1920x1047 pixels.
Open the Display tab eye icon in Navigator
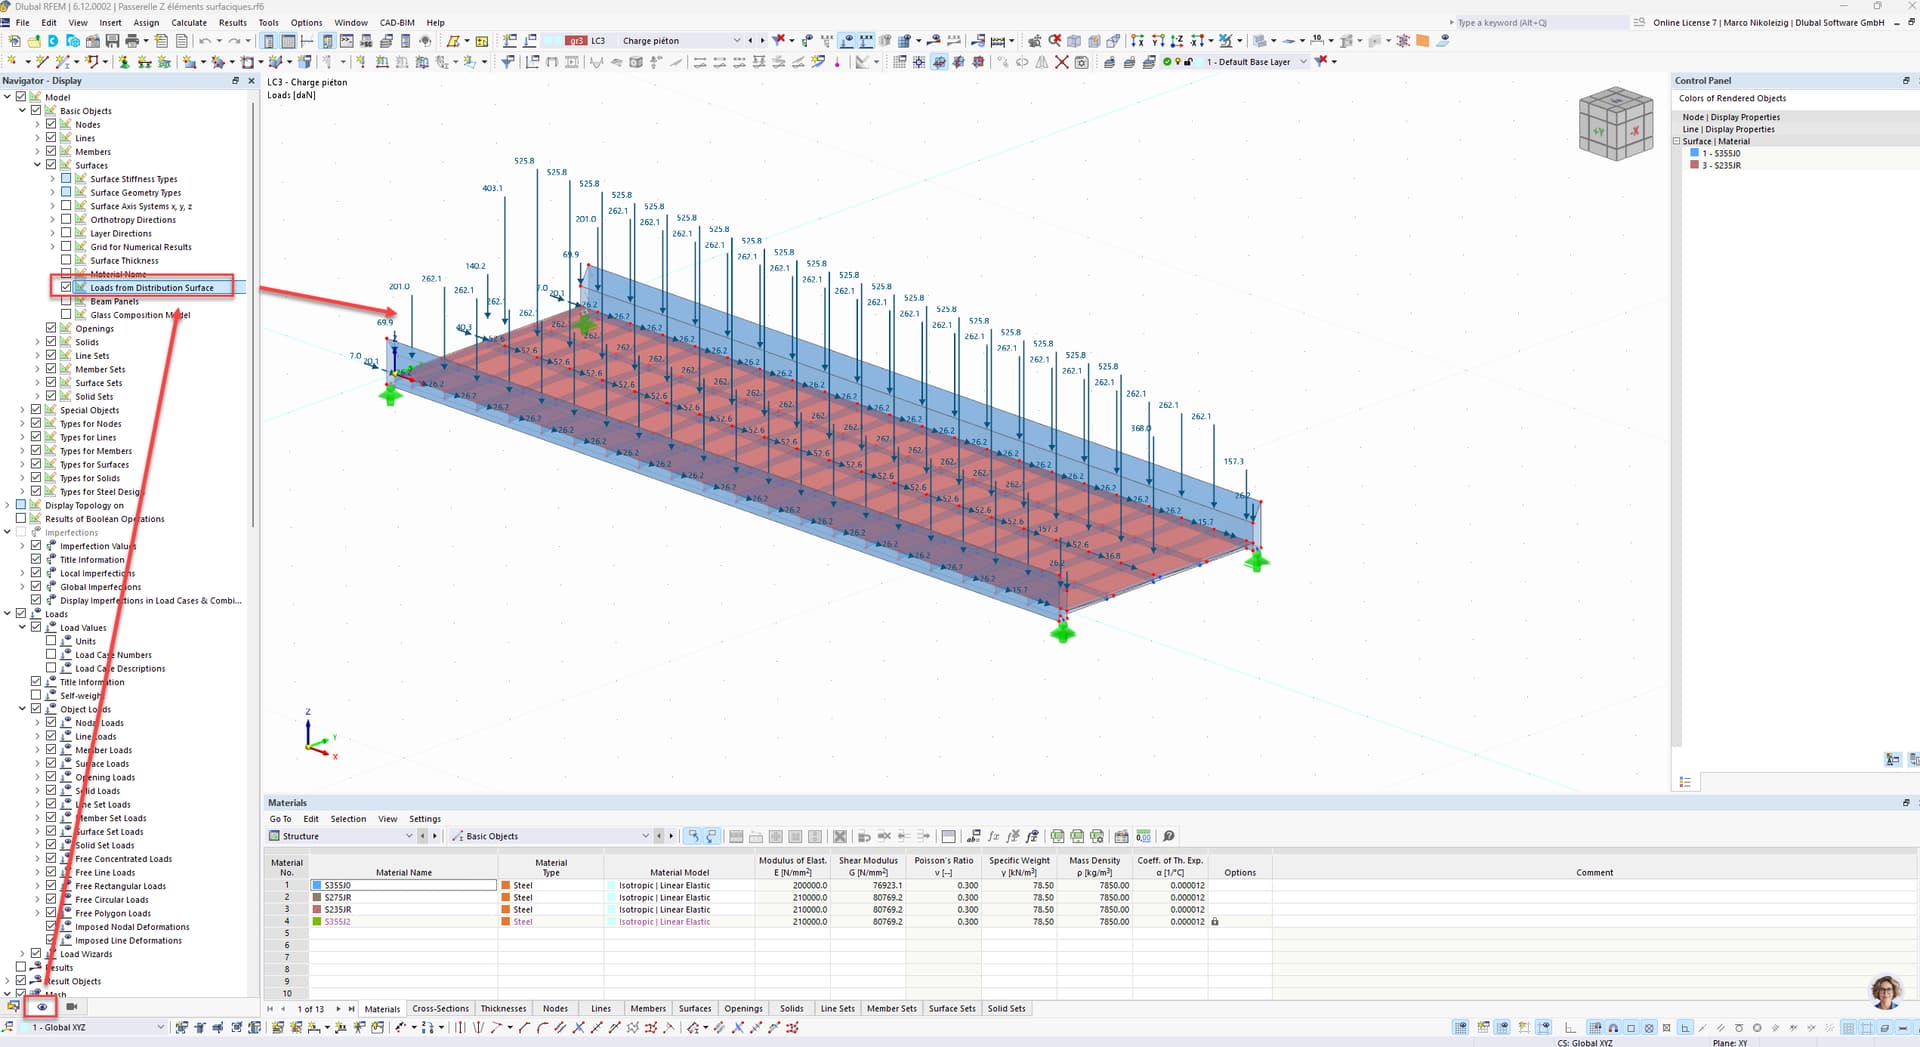click(x=41, y=1007)
